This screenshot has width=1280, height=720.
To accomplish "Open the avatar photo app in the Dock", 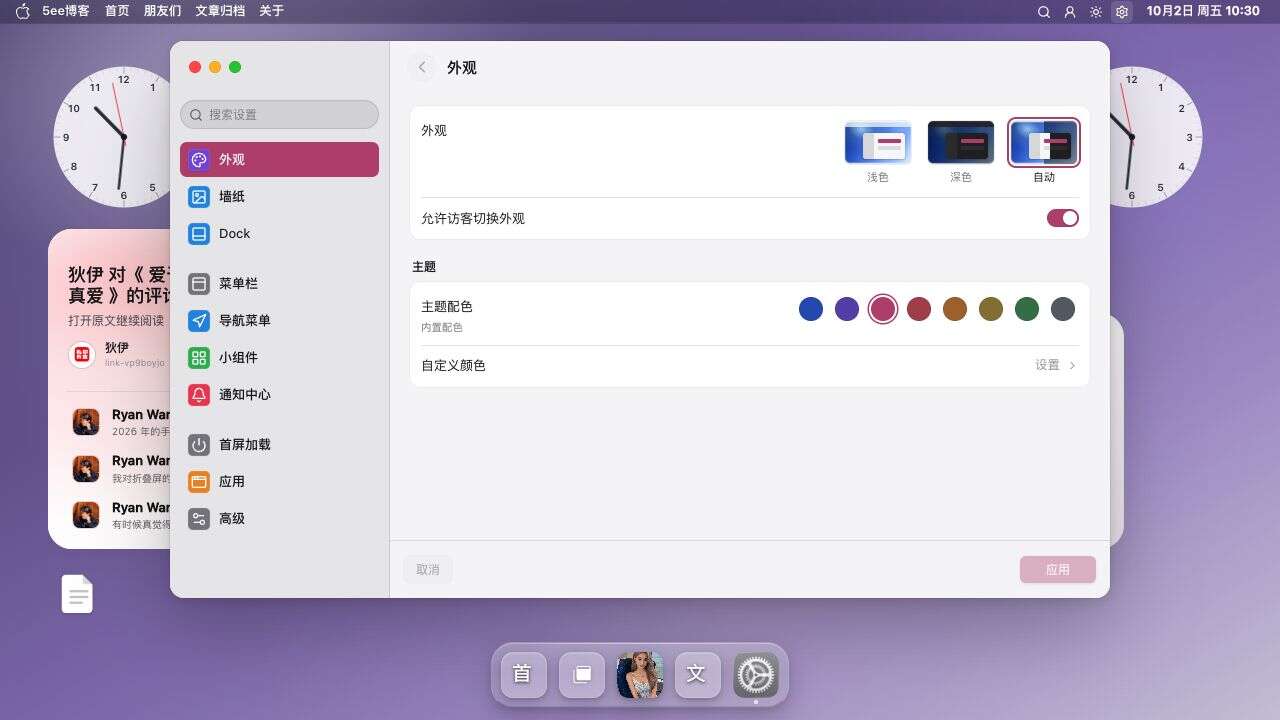I will click(x=640, y=674).
